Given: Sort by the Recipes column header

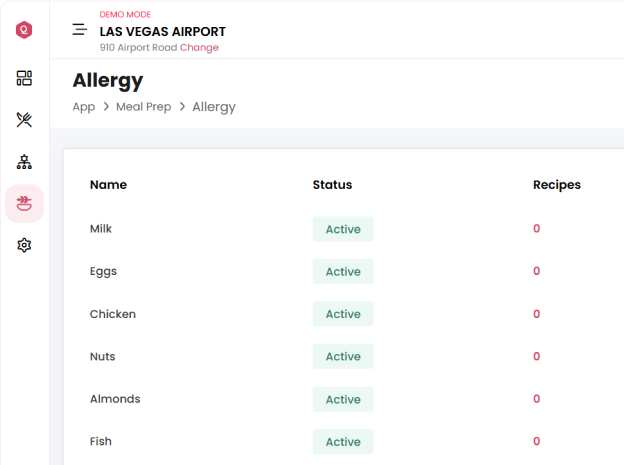Looking at the screenshot, I should click(x=556, y=185).
